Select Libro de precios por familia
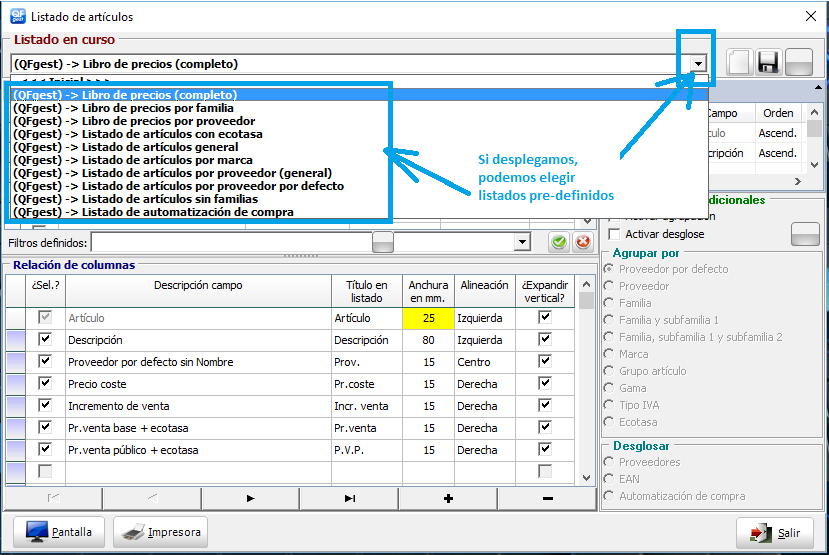This screenshot has width=829, height=555. (360, 108)
